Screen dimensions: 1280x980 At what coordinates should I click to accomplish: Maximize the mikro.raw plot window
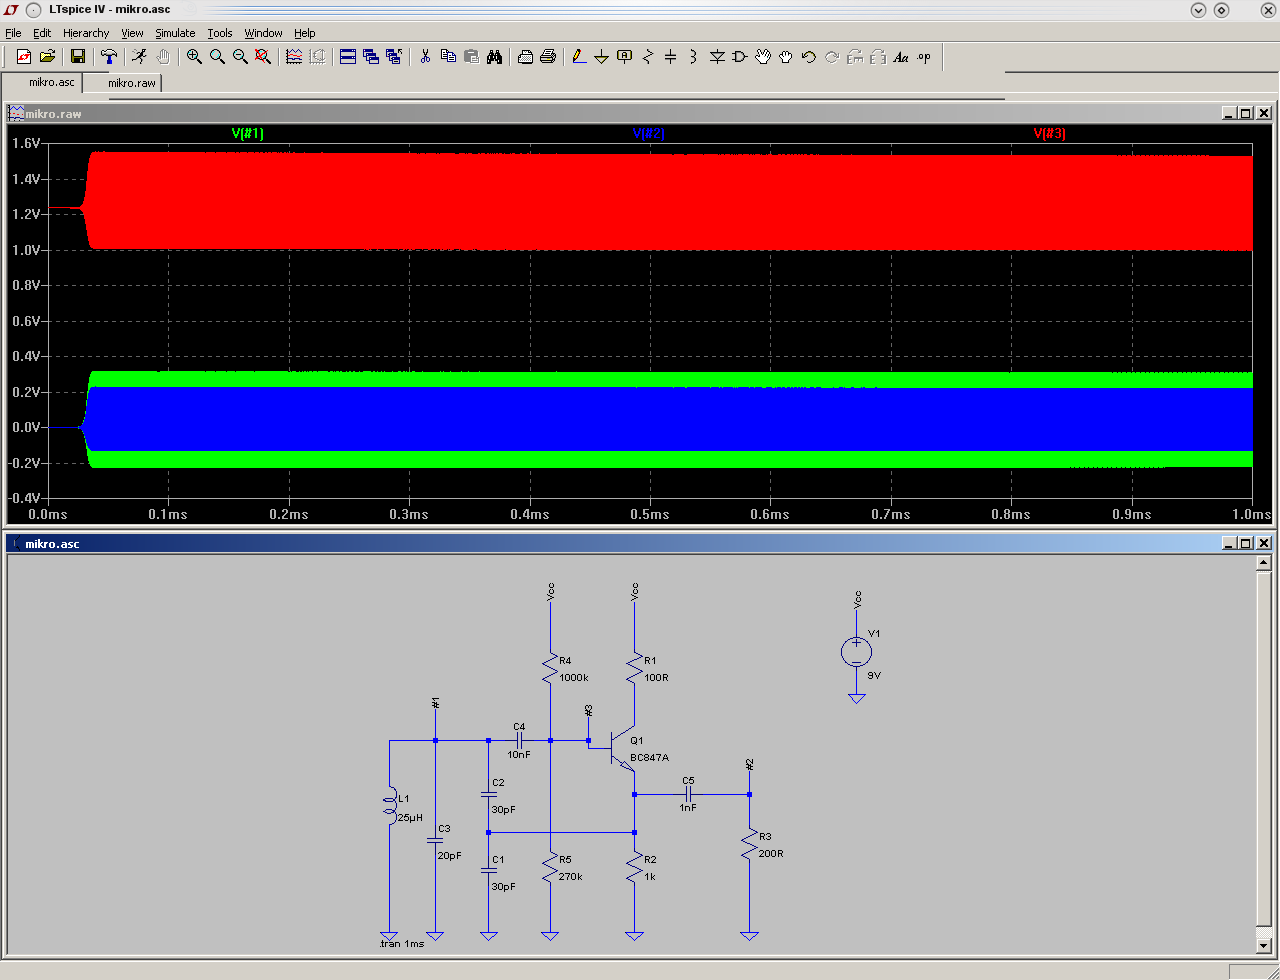pos(1246,113)
